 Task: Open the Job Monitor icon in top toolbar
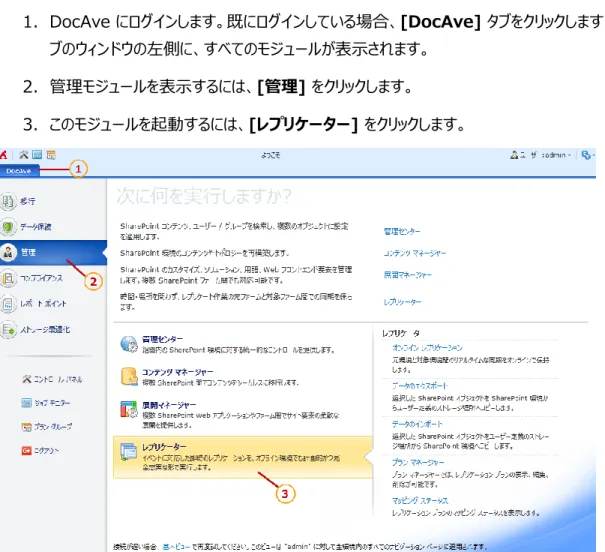click(37, 155)
